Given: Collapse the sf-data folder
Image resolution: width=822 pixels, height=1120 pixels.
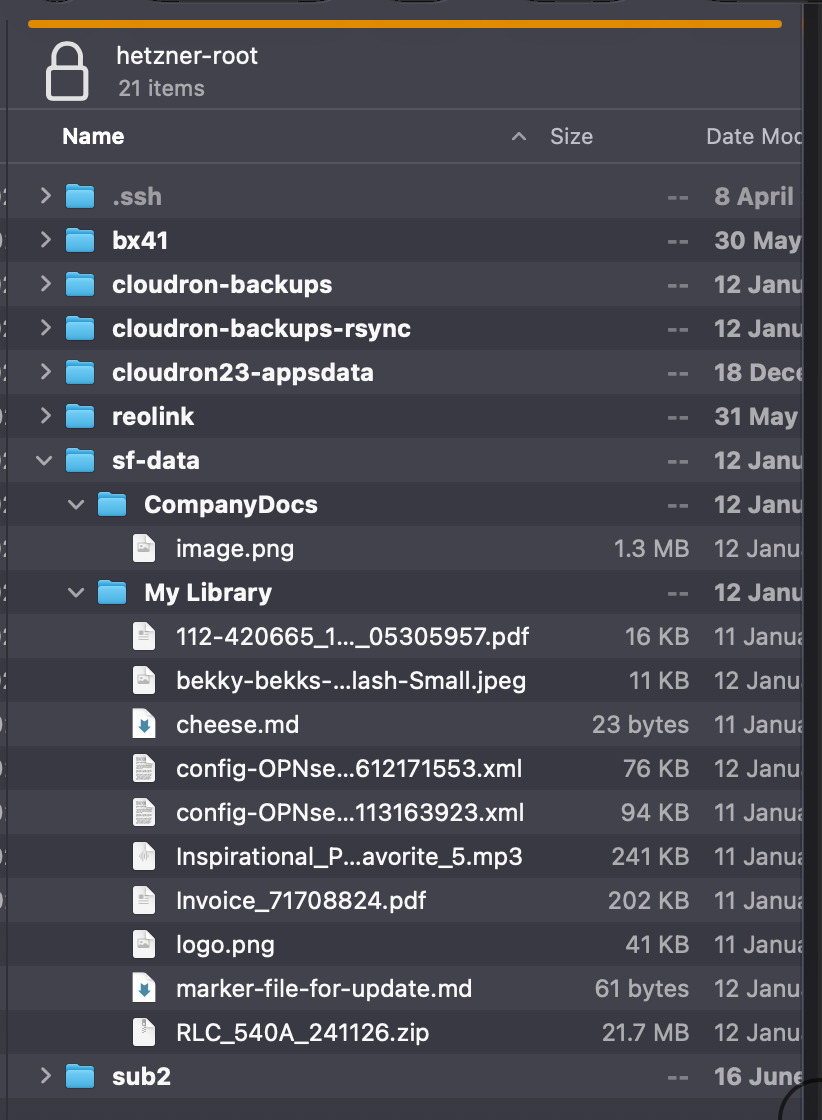Looking at the screenshot, I should point(45,460).
